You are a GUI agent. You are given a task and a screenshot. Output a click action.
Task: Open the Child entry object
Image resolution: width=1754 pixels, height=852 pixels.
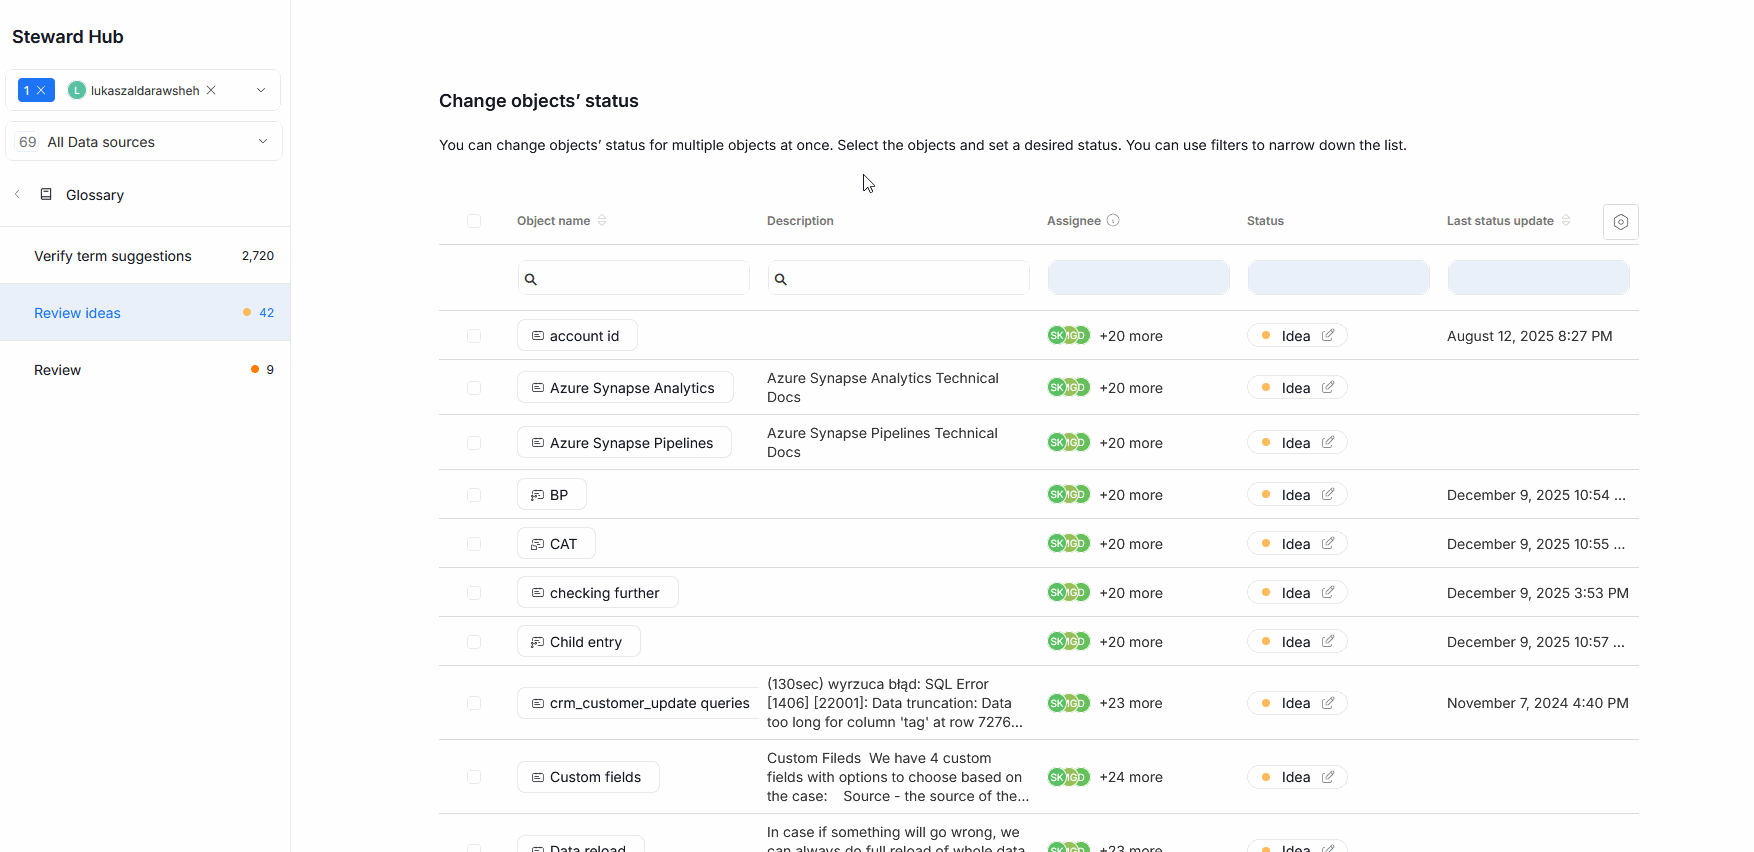578,642
